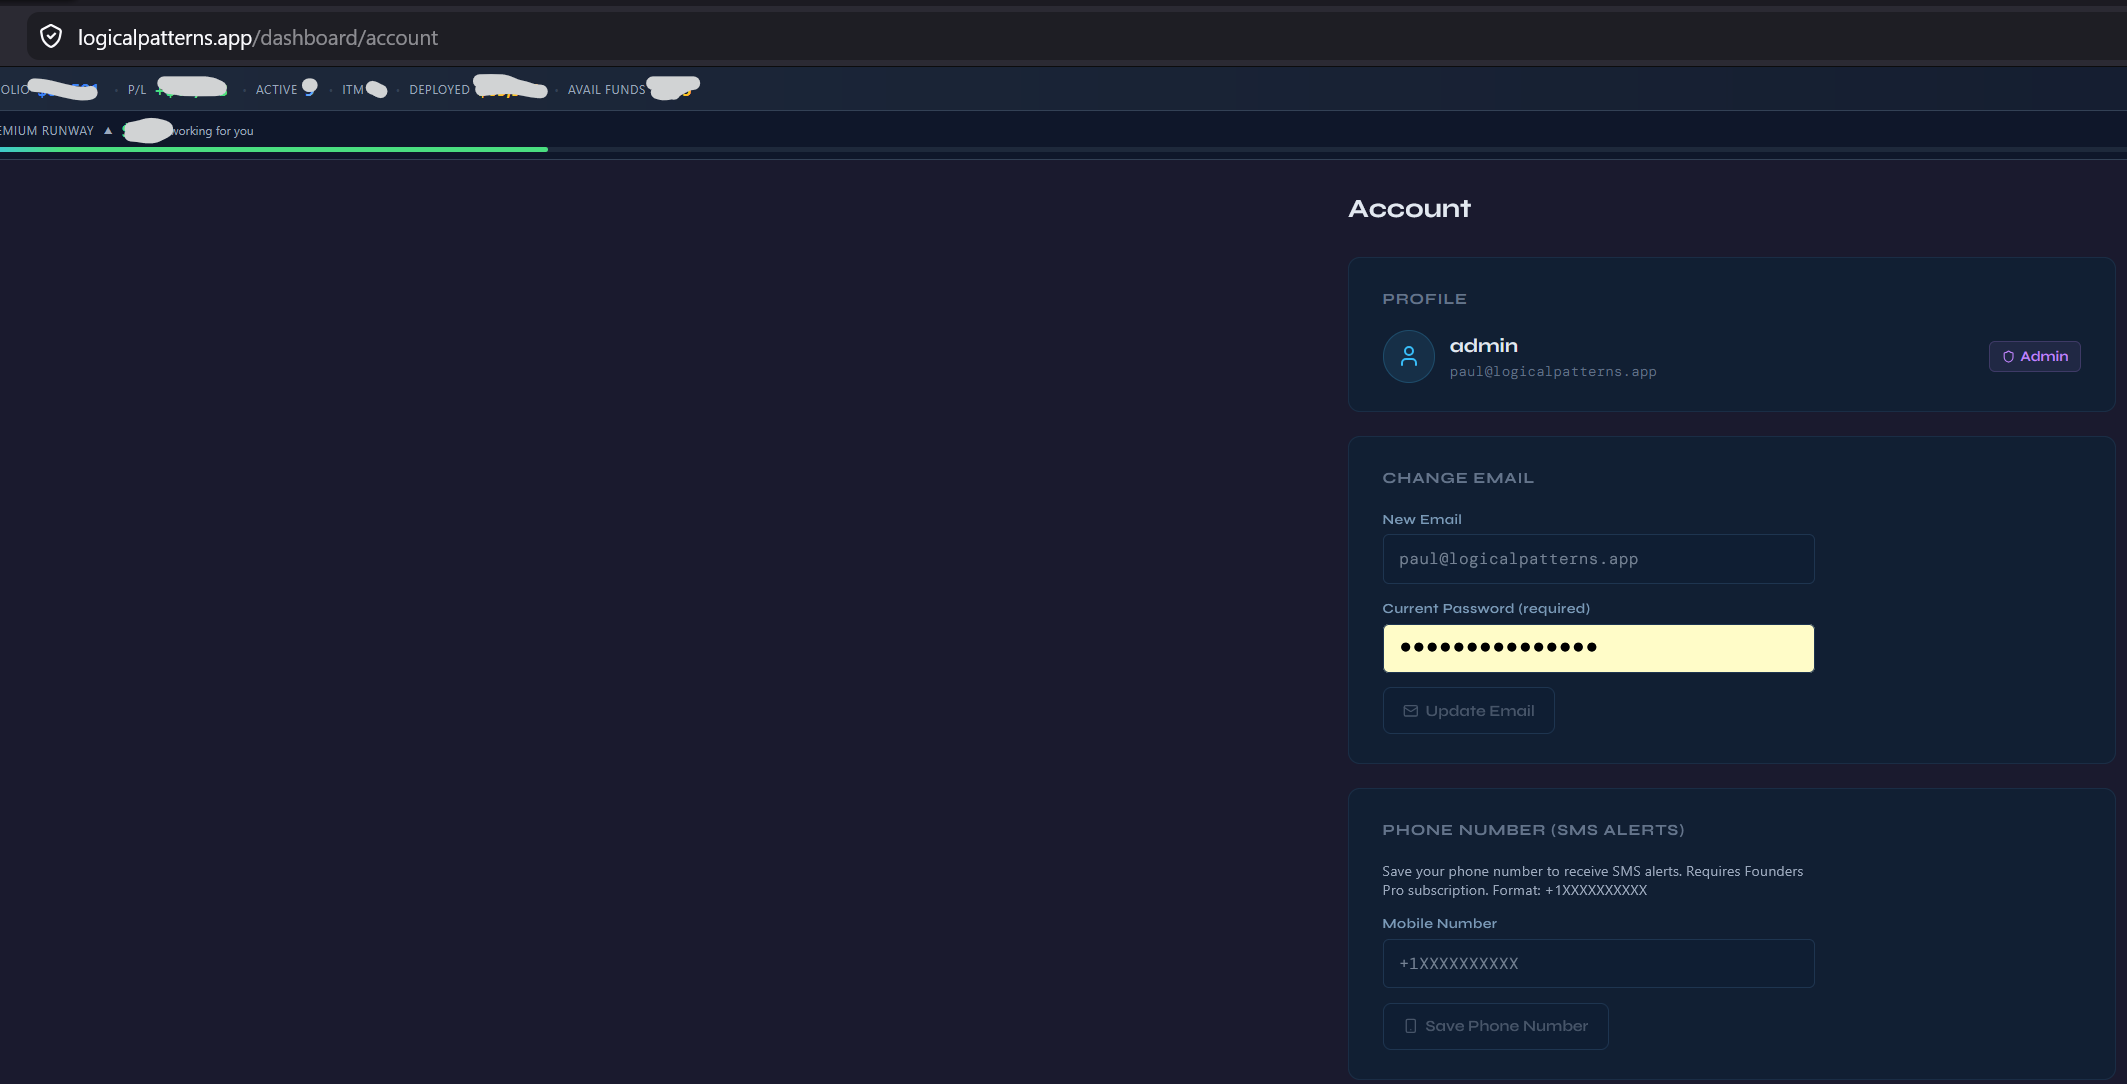This screenshot has width=2127, height=1084.
Task: Click the green premium runway progress bar
Action: (x=274, y=149)
